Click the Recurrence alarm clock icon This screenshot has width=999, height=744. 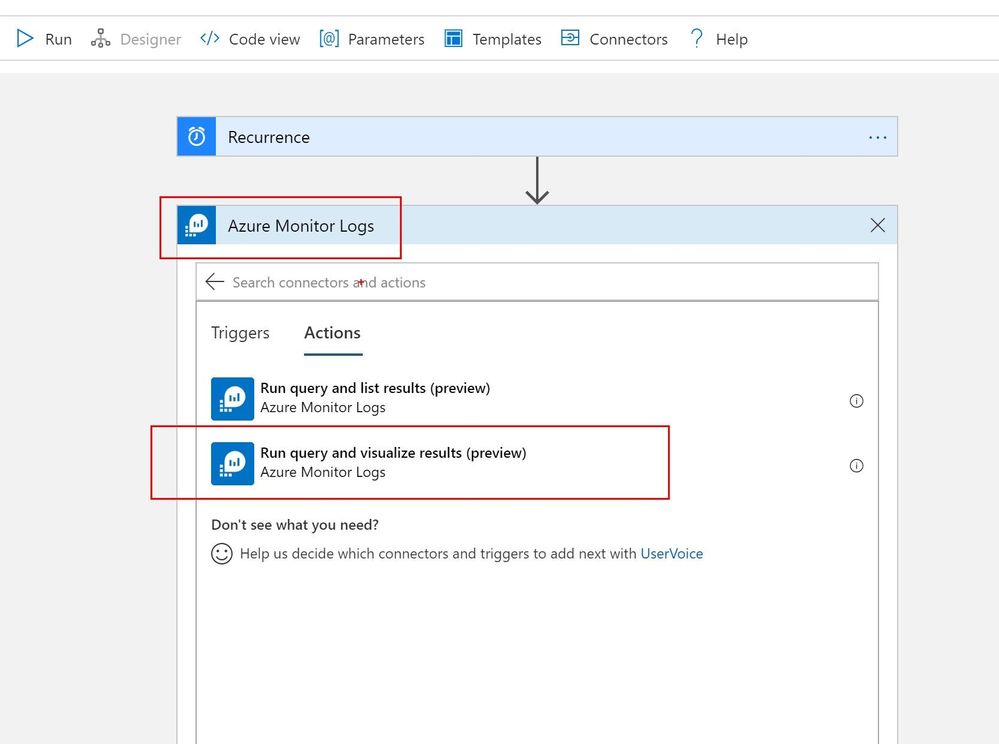(x=196, y=136)
